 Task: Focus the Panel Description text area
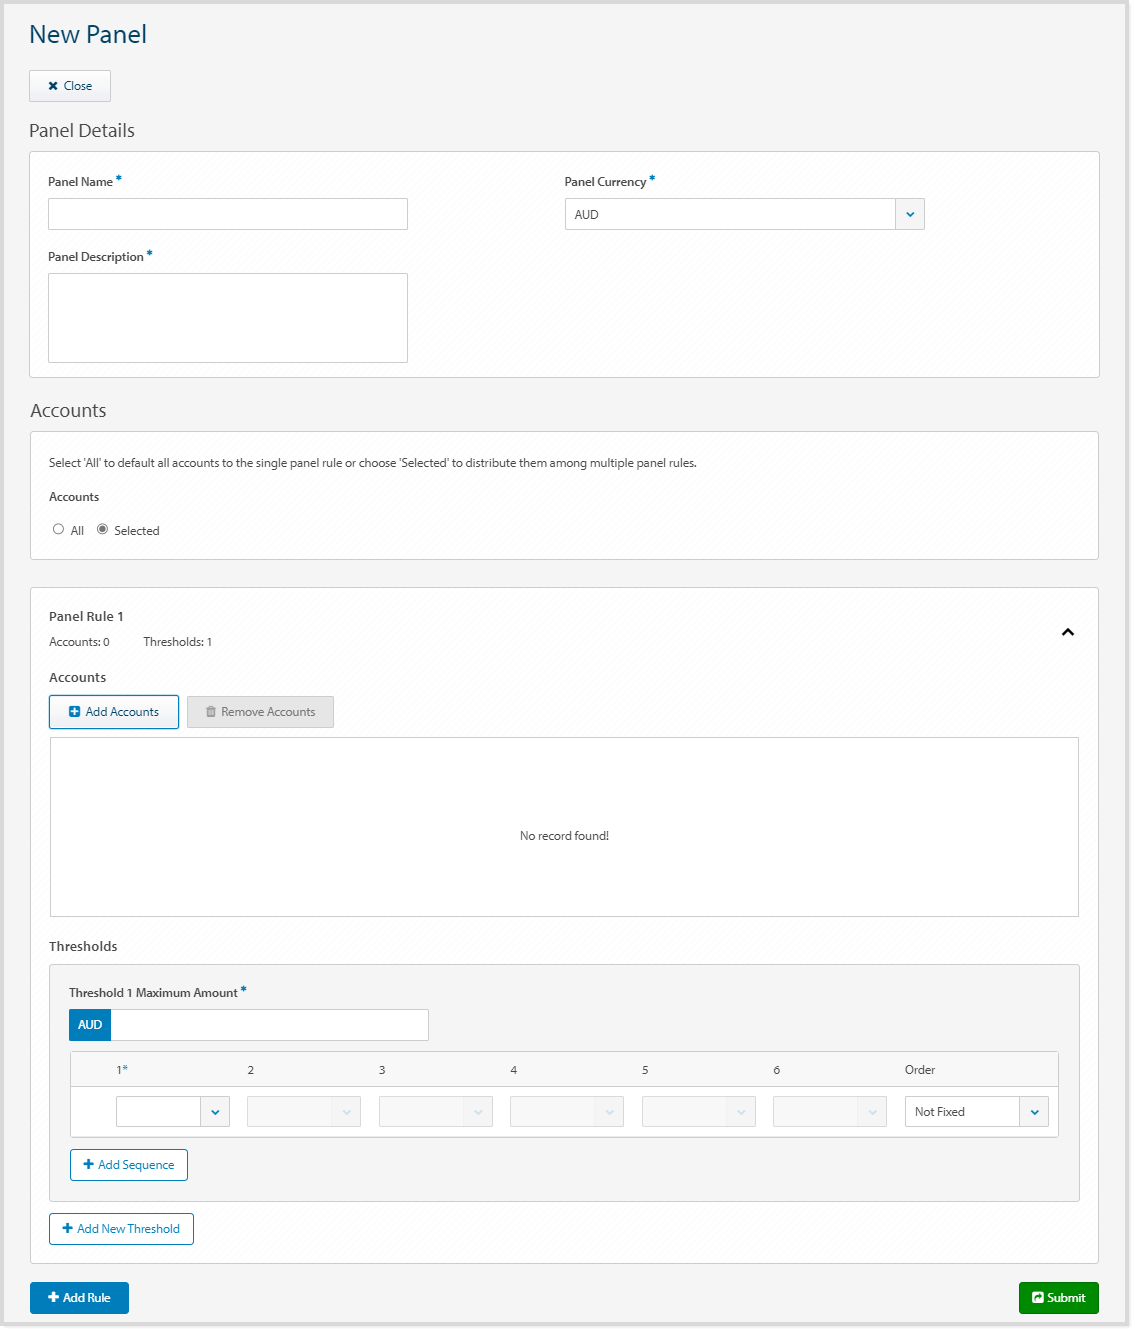[228, 318]
